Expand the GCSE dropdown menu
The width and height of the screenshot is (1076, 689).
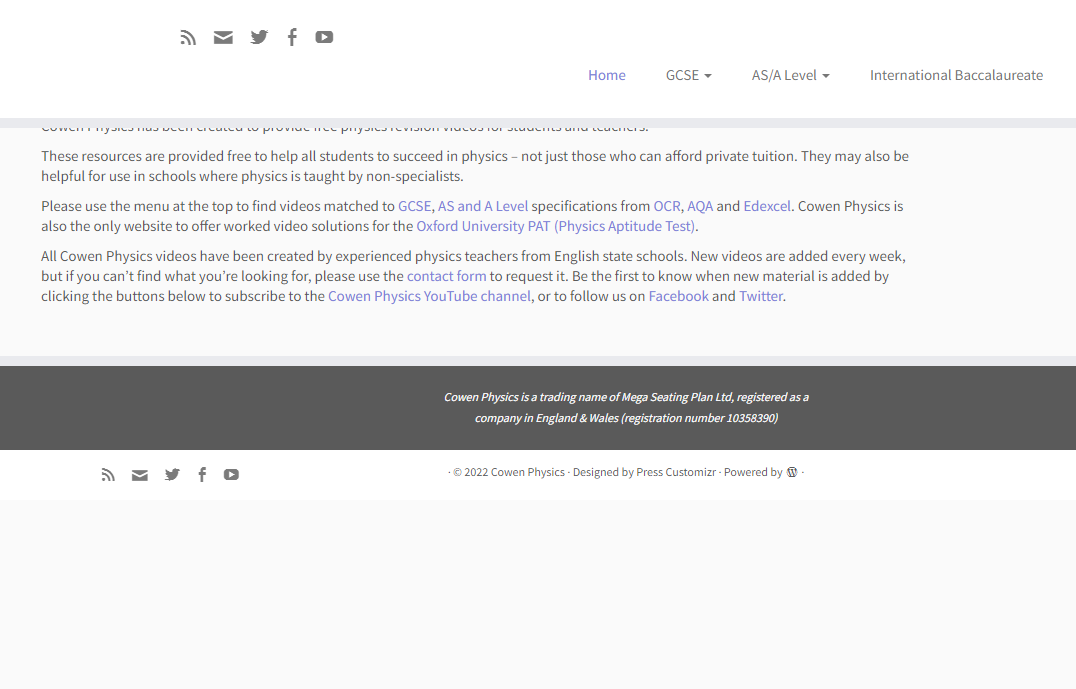point(688,75)
